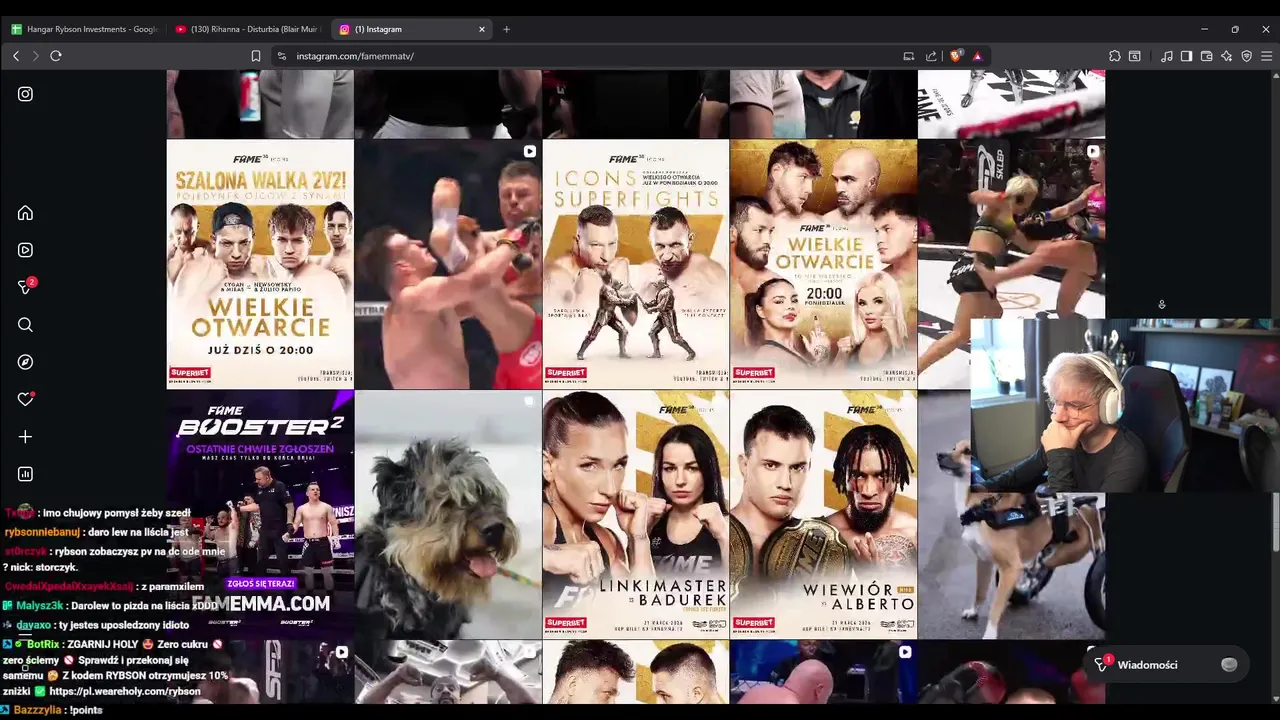The width and height of the screenshot is (1280, 720).
Task: Open Brave VPN shield icon
Action: (1246, 56)
